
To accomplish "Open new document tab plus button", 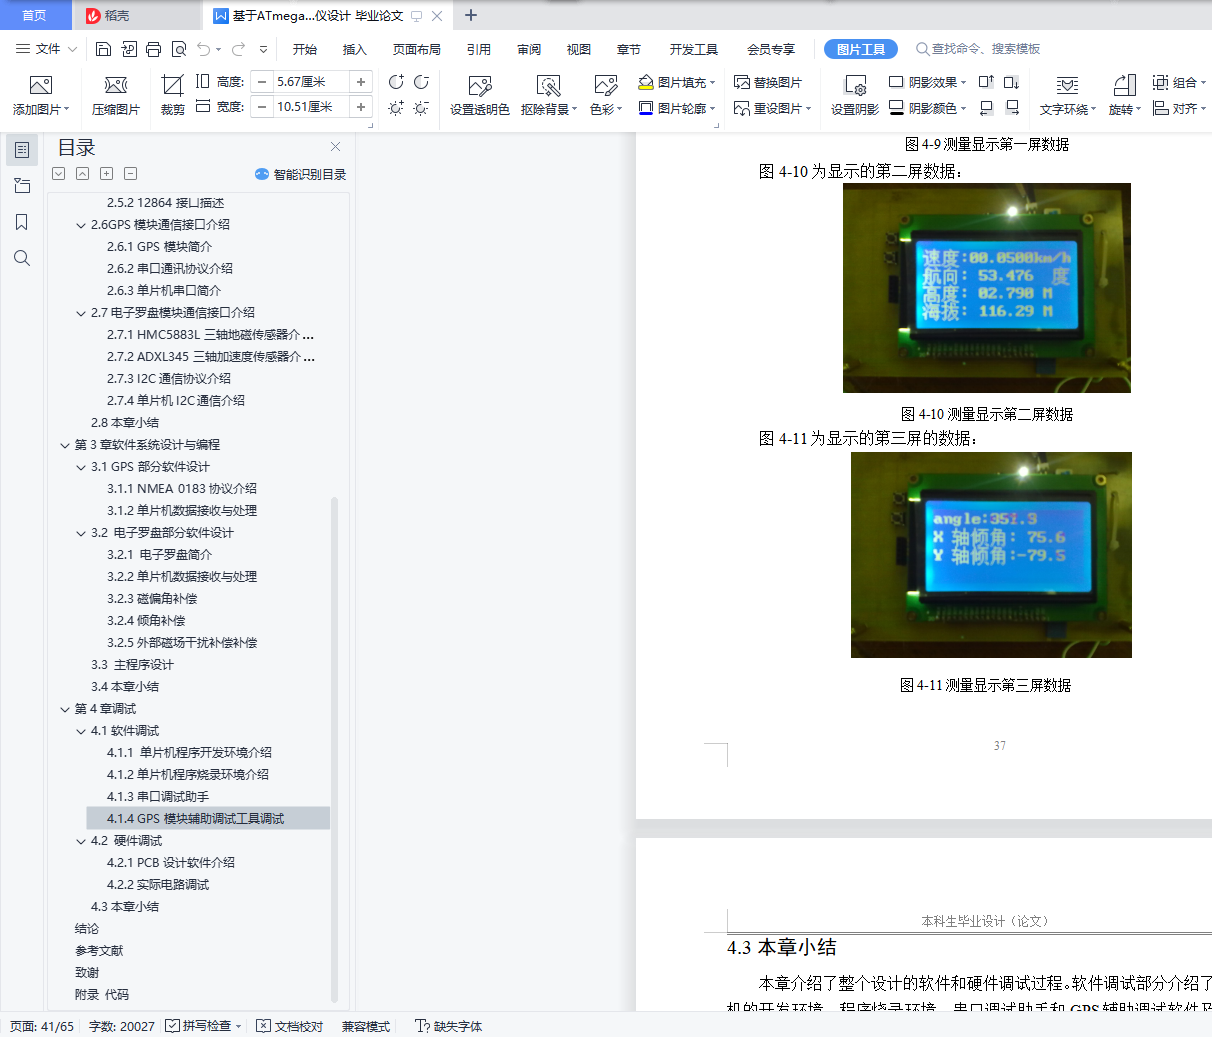I will tap(471, 15).
